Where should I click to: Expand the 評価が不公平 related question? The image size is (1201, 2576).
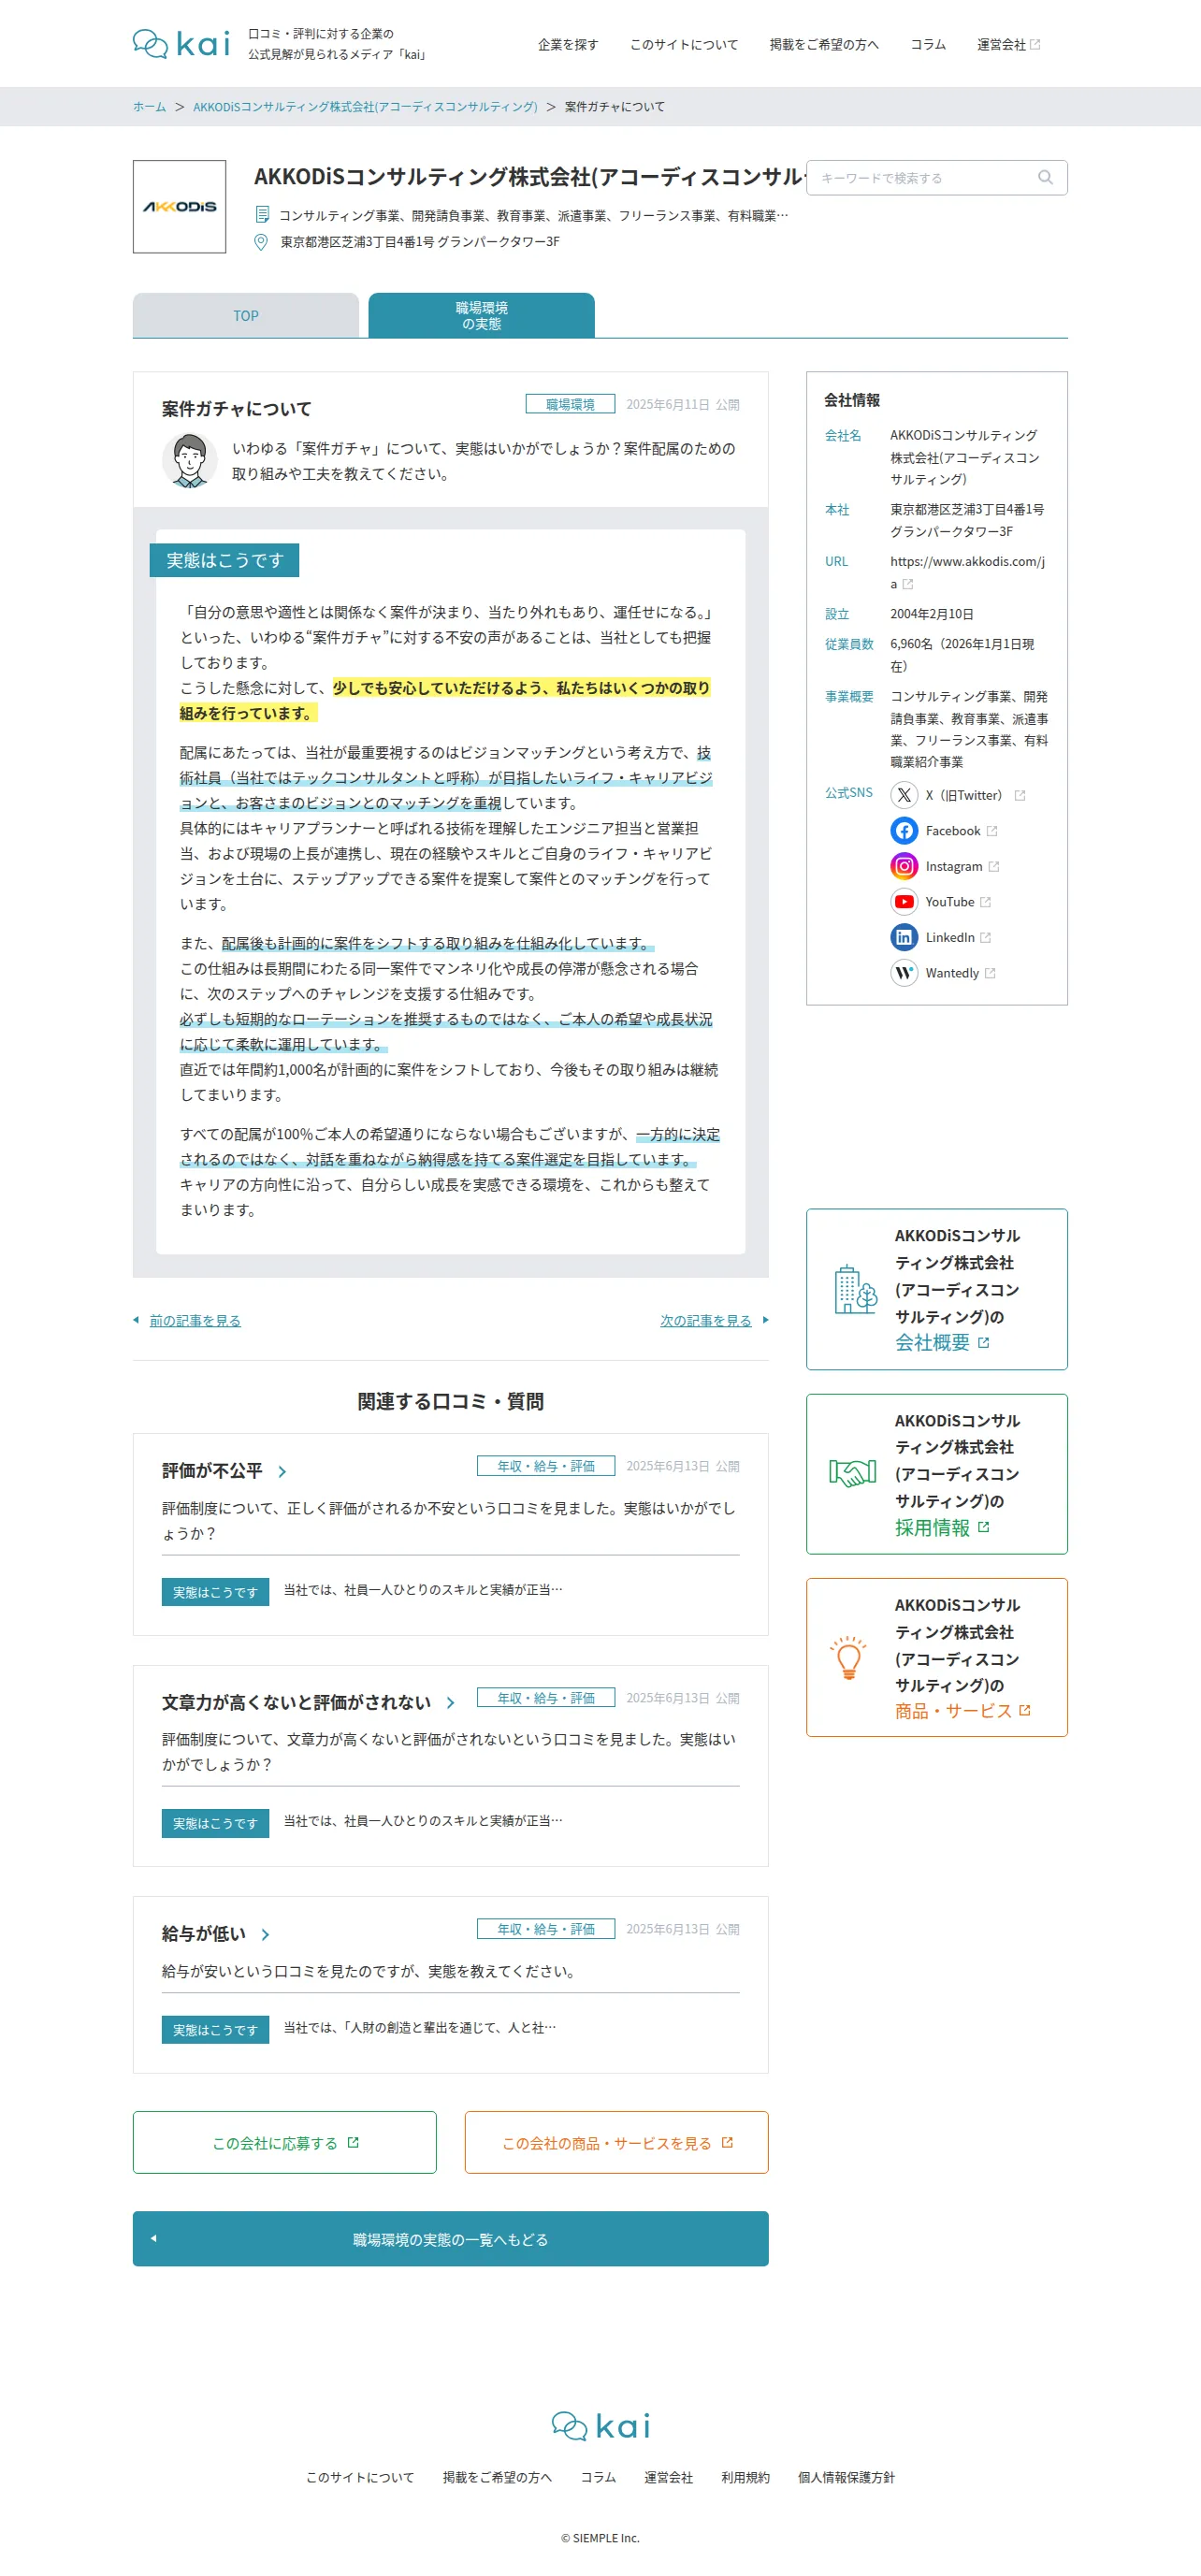coord(224,1471)
